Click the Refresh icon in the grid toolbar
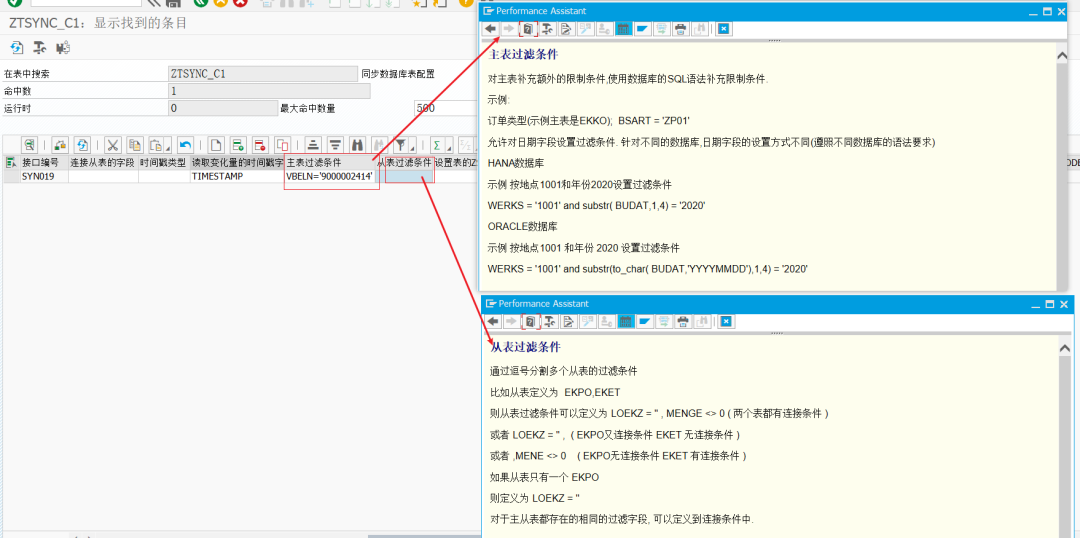 point(82,145)
